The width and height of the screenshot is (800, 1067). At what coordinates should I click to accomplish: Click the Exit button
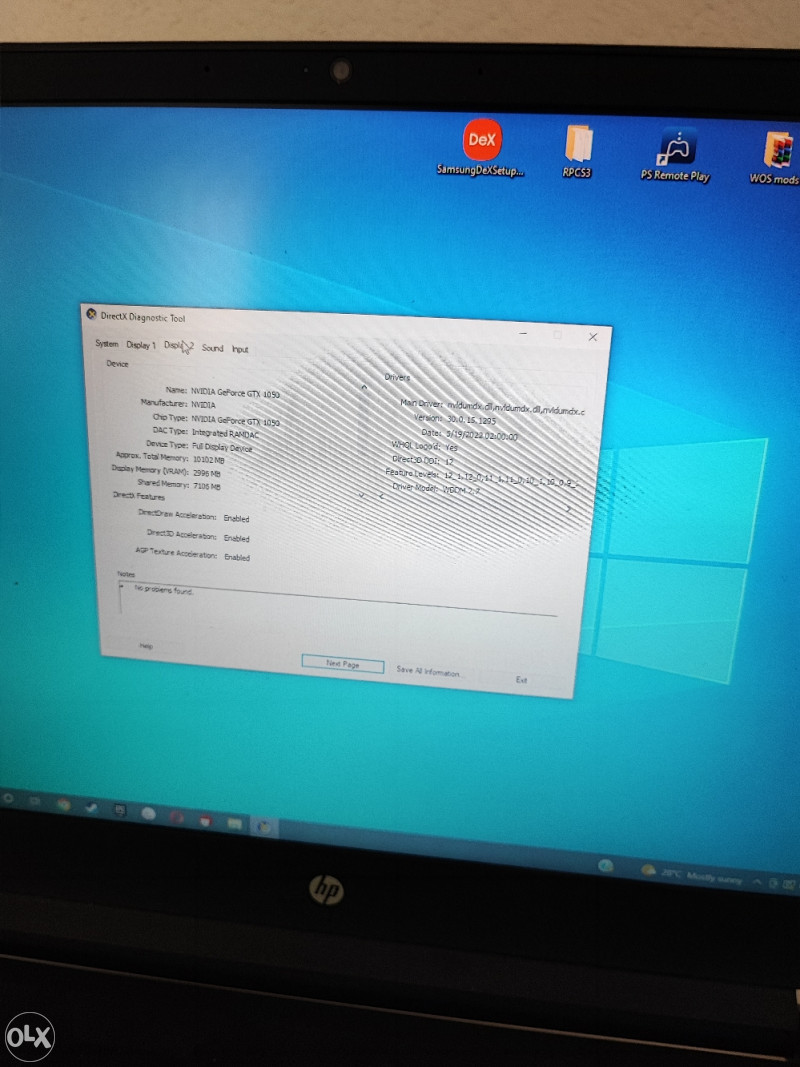pos(521,679)
